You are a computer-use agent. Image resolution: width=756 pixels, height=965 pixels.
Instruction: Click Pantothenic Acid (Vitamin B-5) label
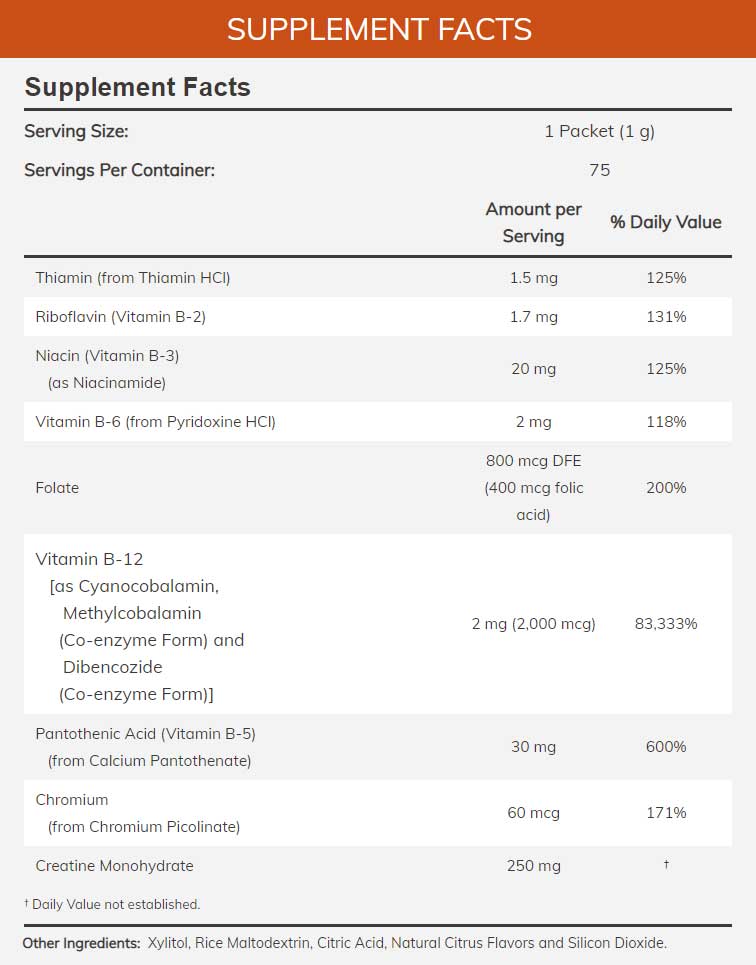pyautogui.click(x=145, y=733)
